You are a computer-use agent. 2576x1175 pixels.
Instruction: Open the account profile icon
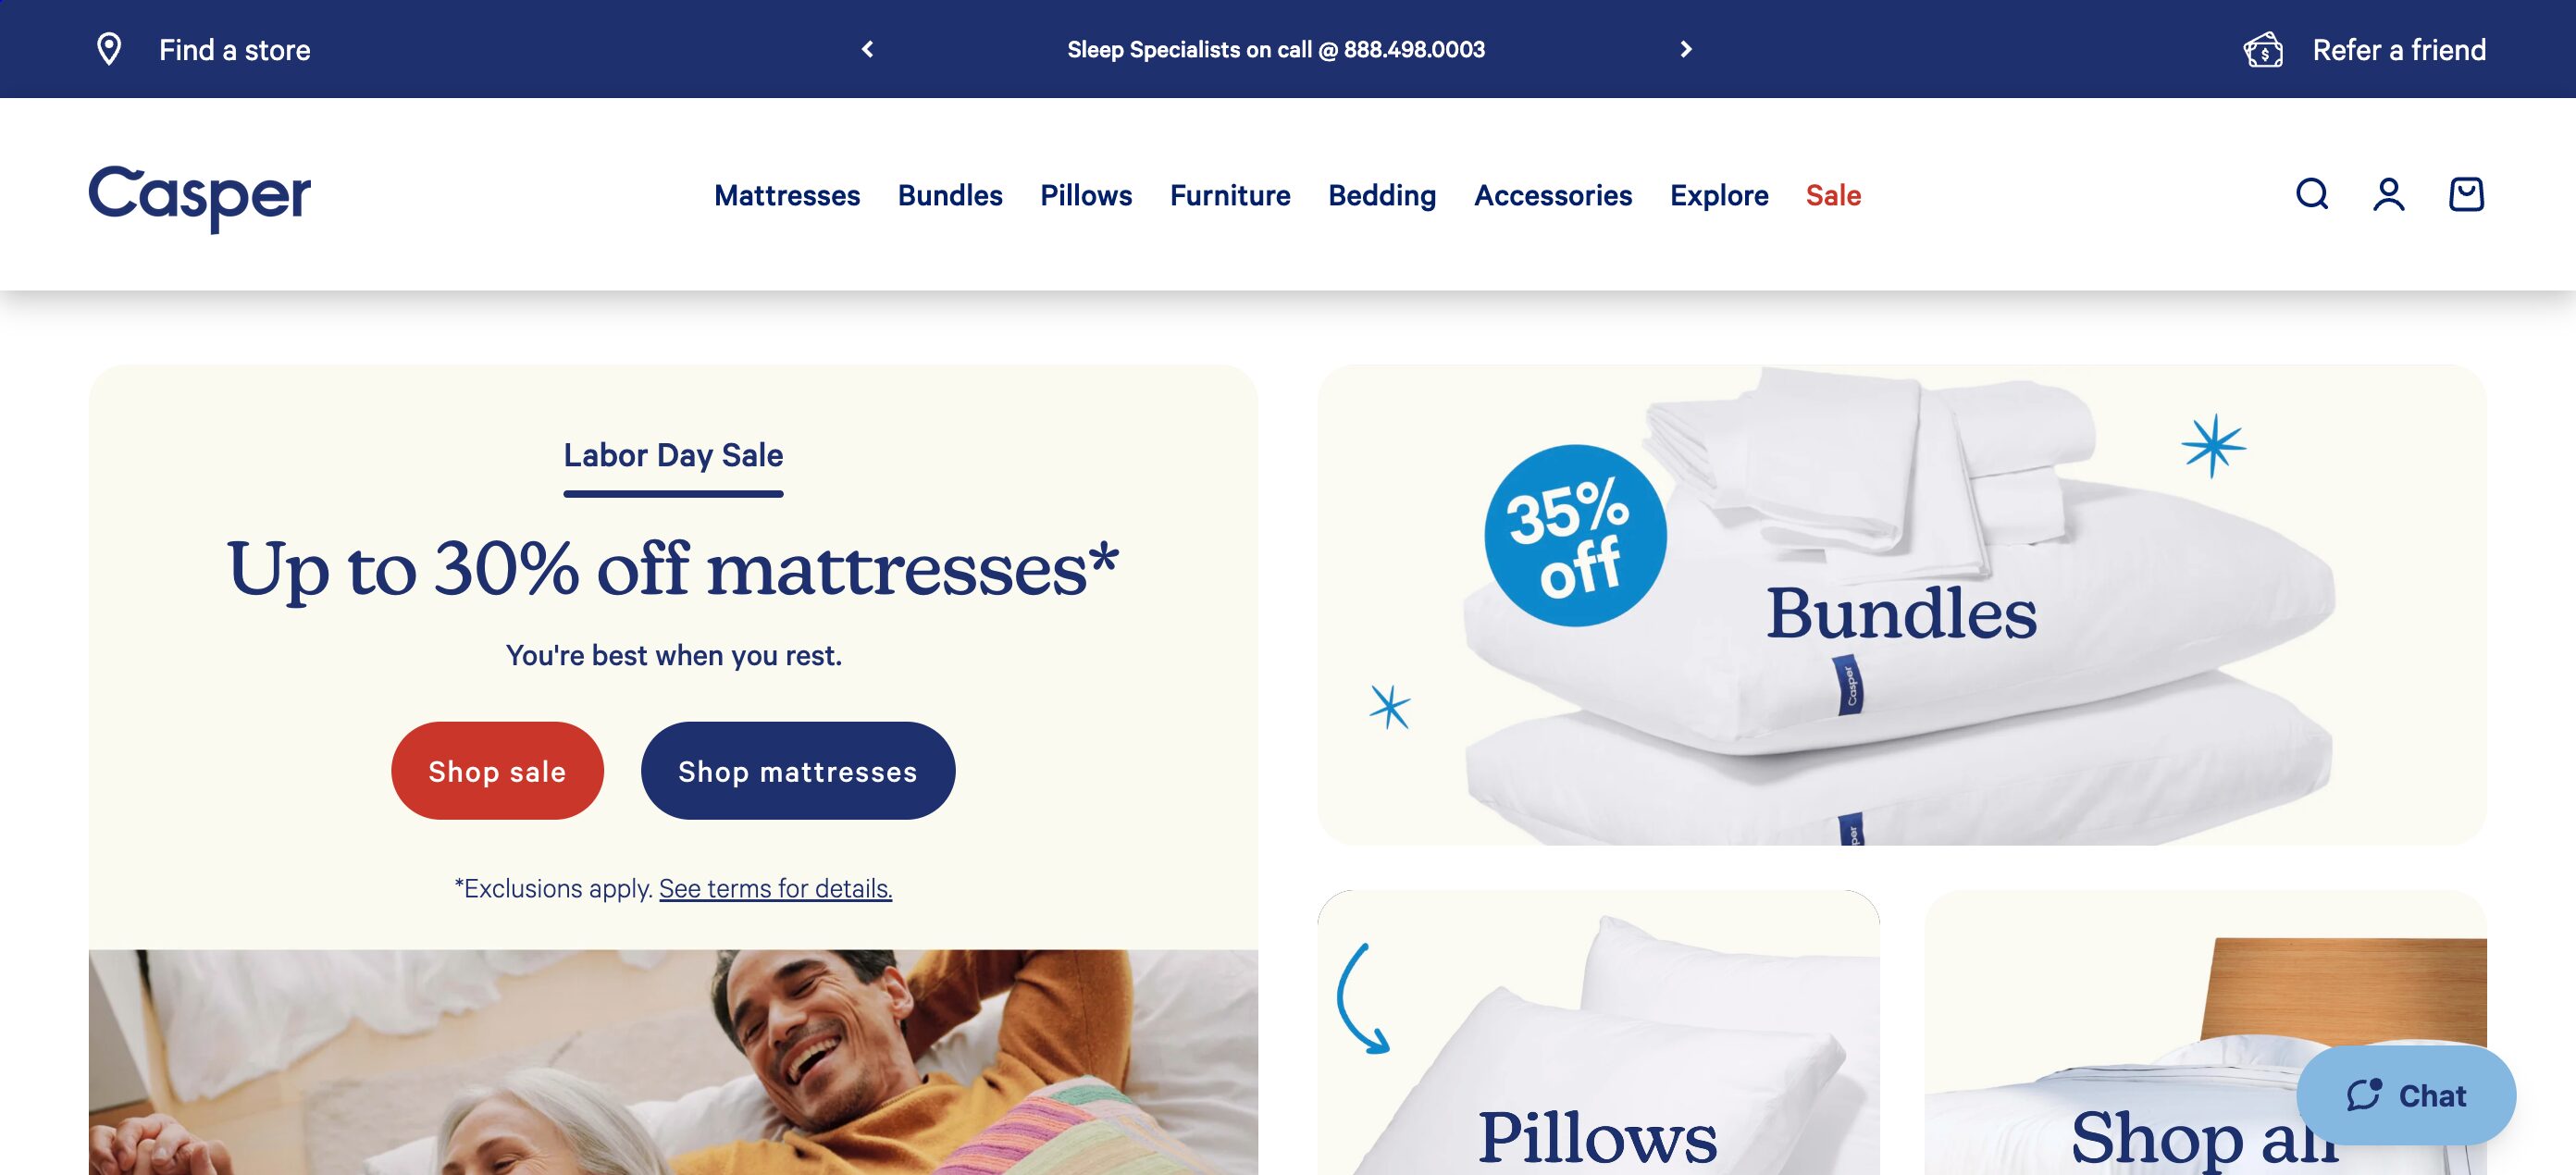click(2389, 194)
